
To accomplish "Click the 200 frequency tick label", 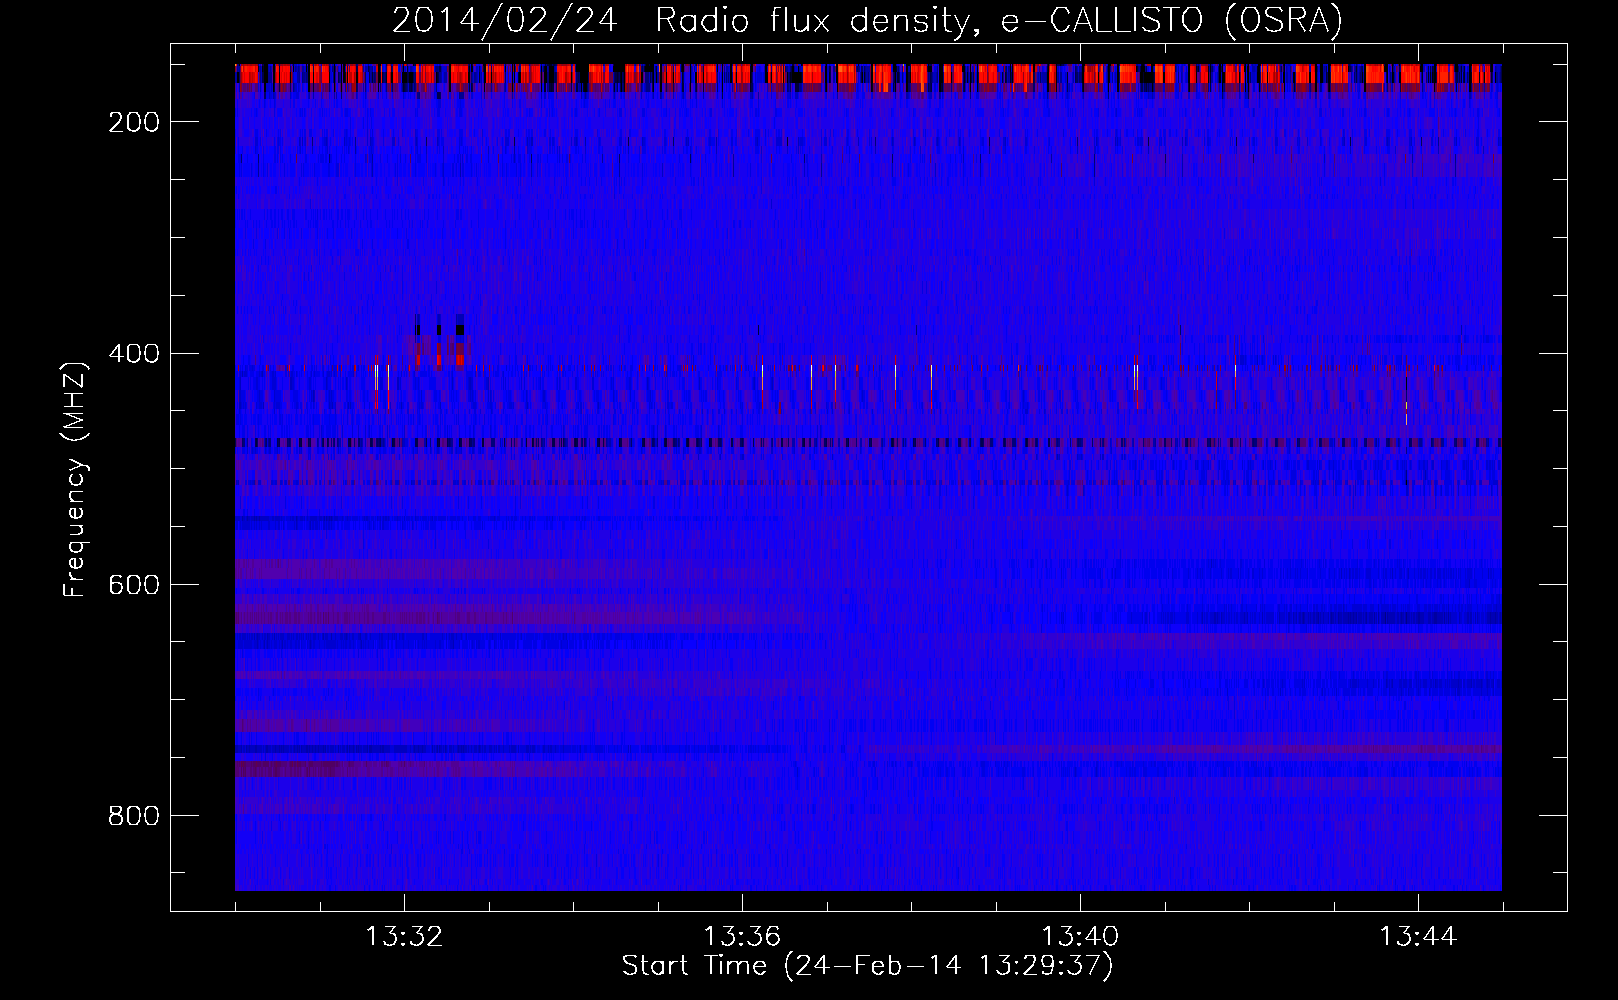I will pyautogui.click(x=133, y=122).
